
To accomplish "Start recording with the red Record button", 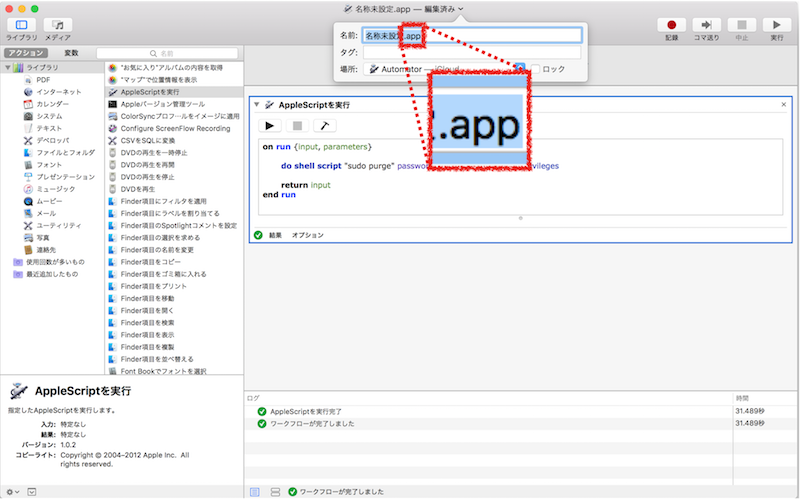I will [671, 25].
